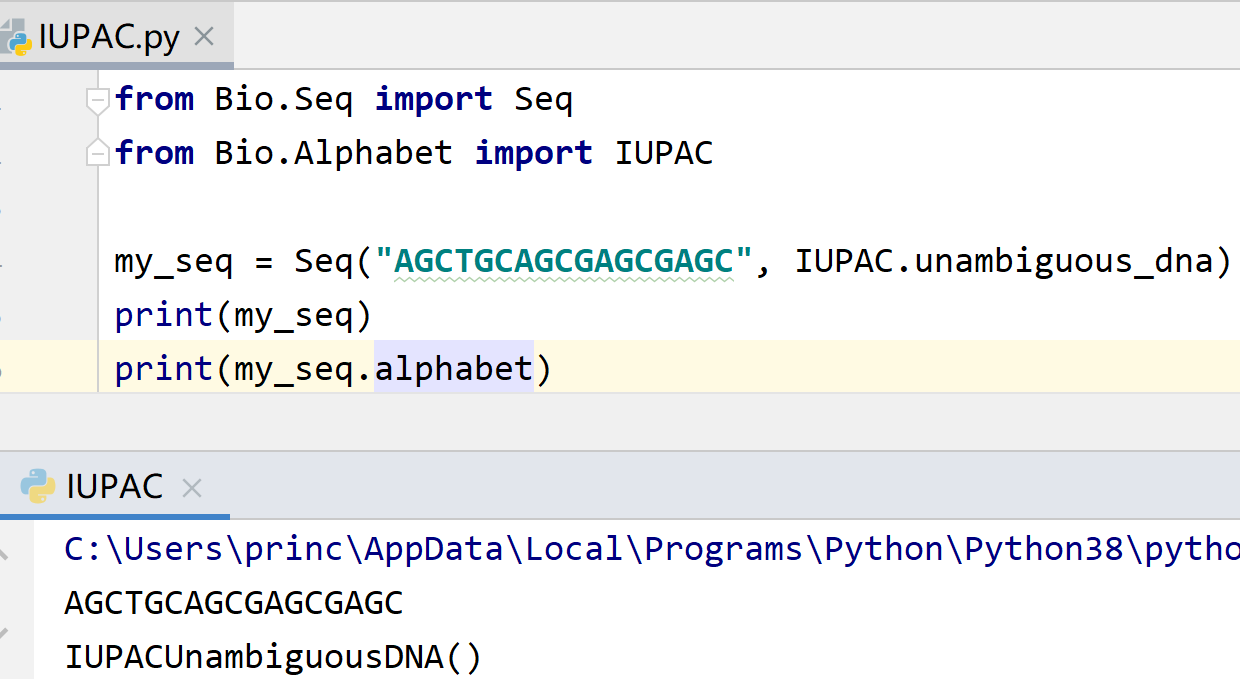Click Bio.Seq module name in import
1240x679 pixels.
coord(283,99)
